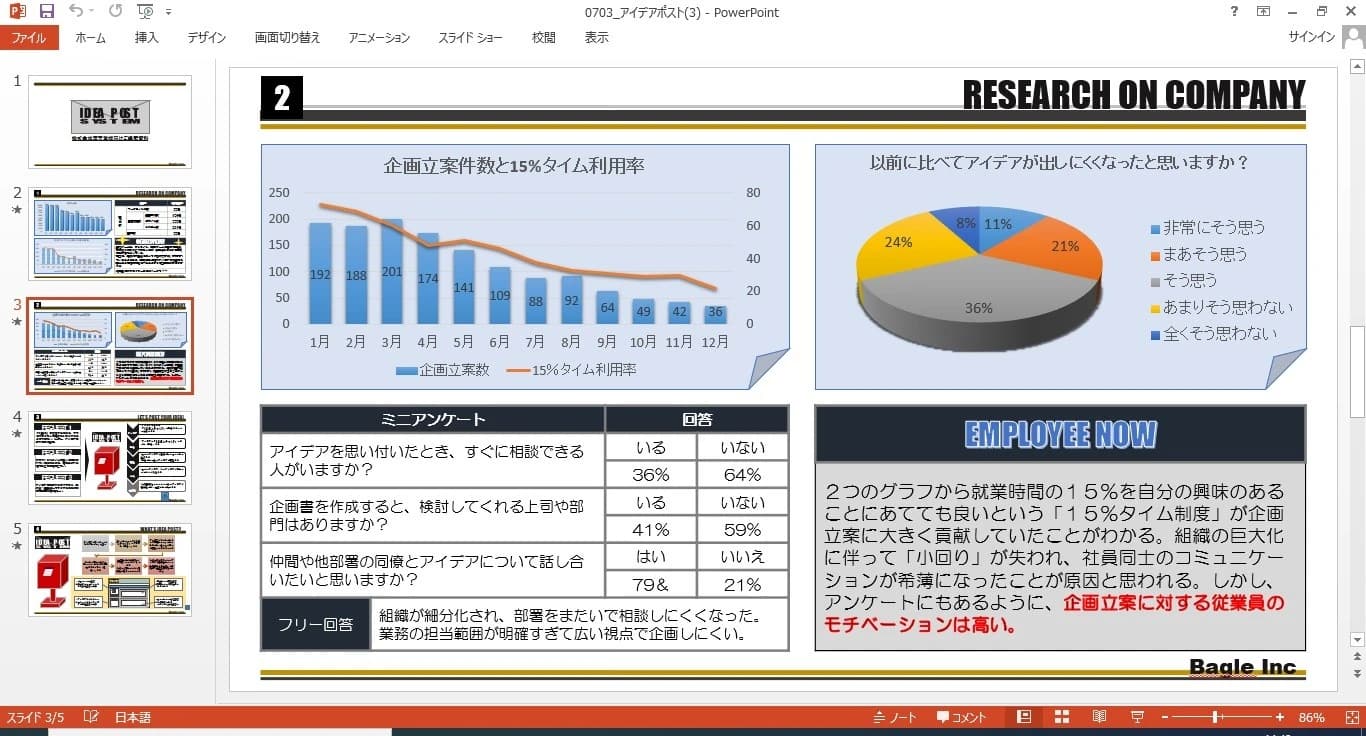Open the アニメーション ribbon tab

coord(378,37)
